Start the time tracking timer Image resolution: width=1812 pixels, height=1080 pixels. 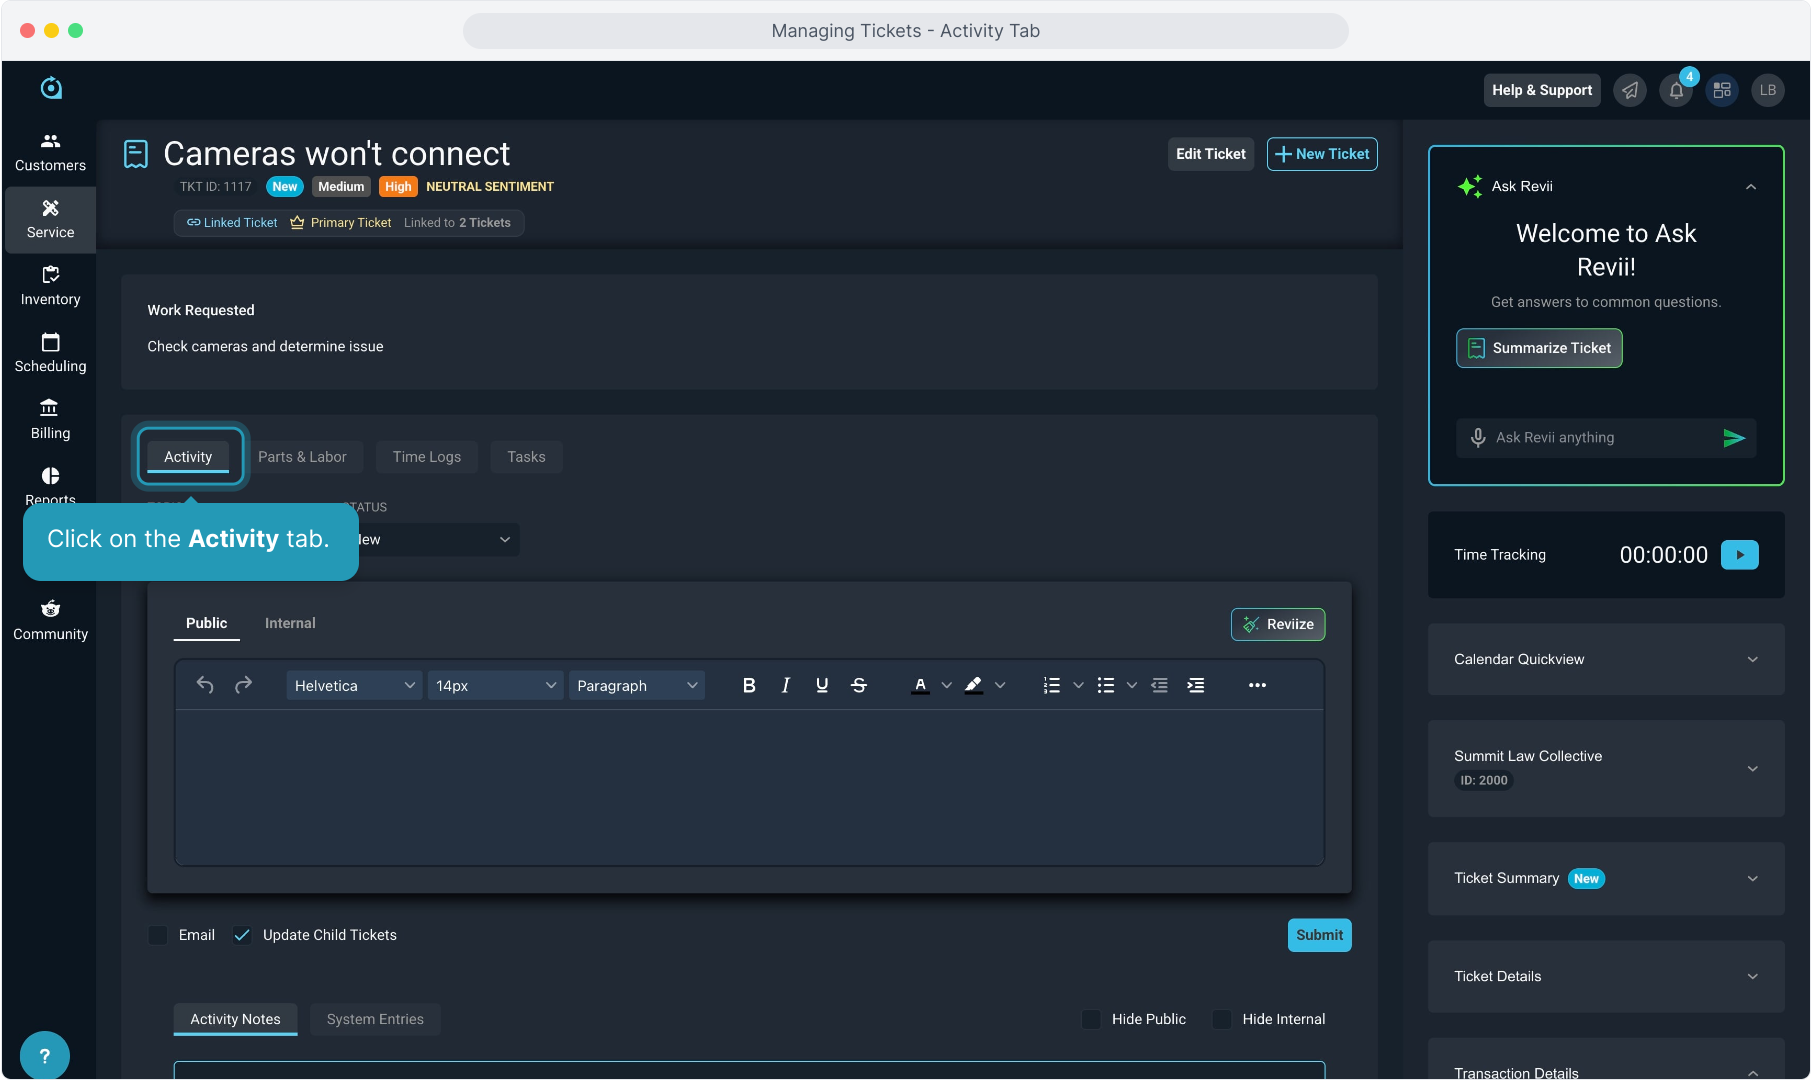pyautogui.click(x=1739, y=555)
